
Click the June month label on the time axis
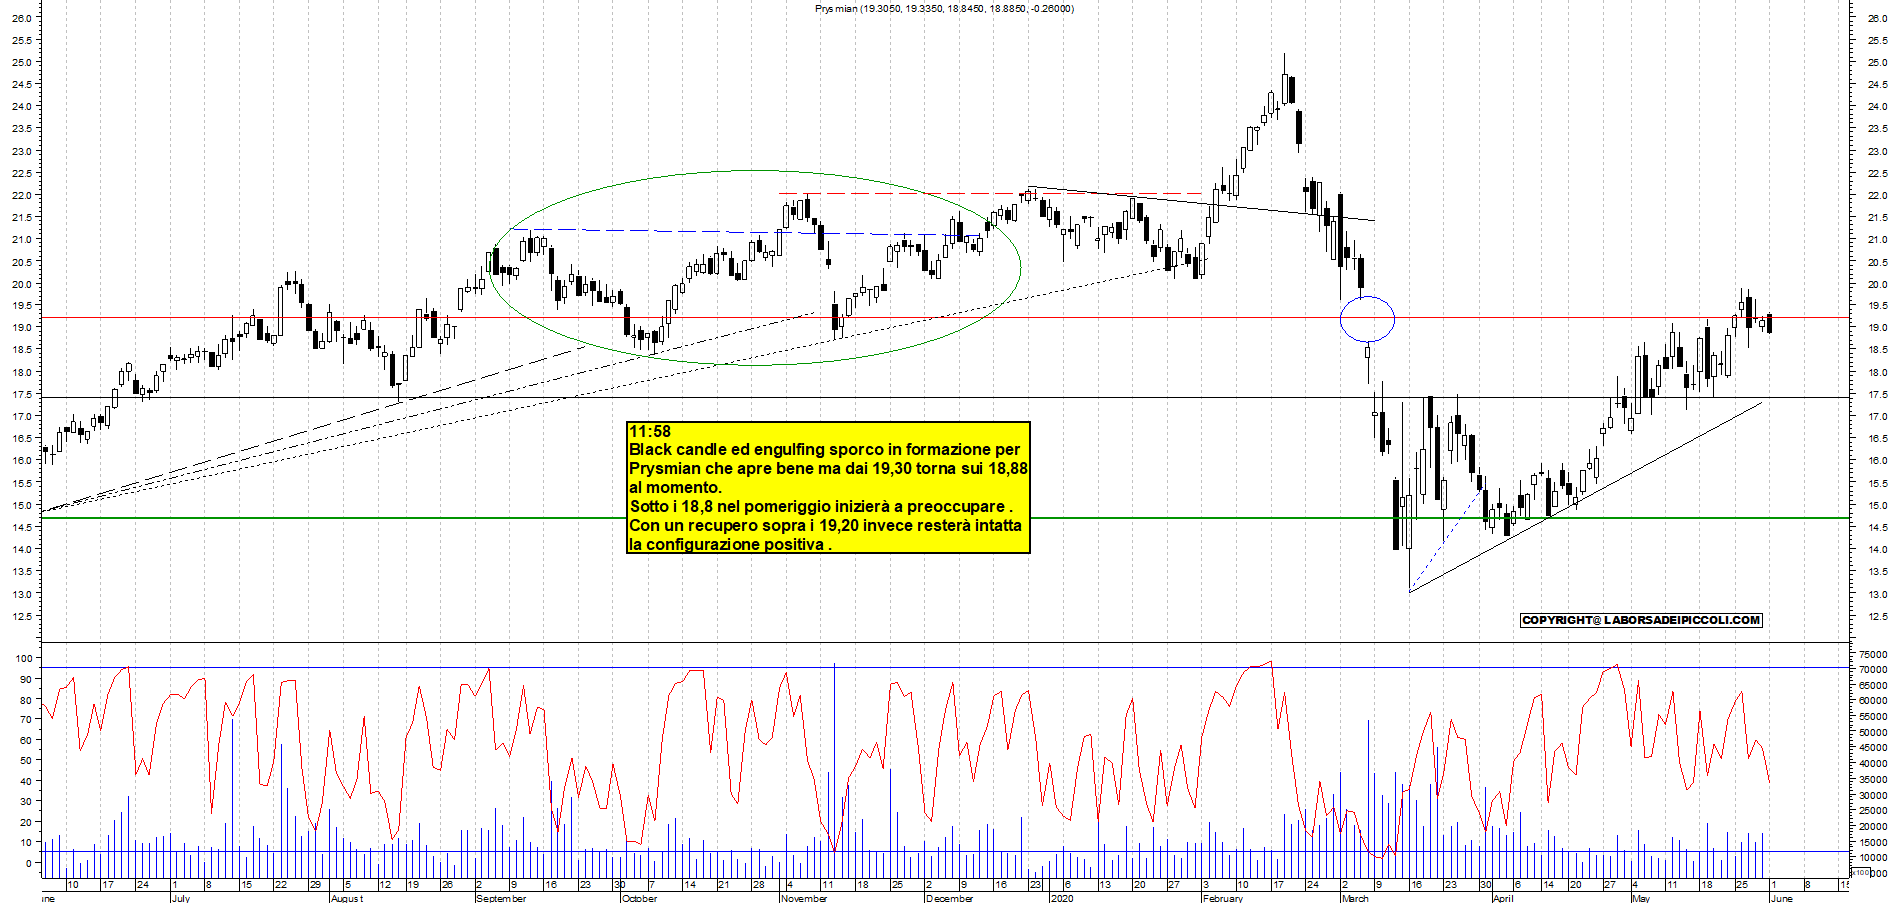[x=1782, y=898]
